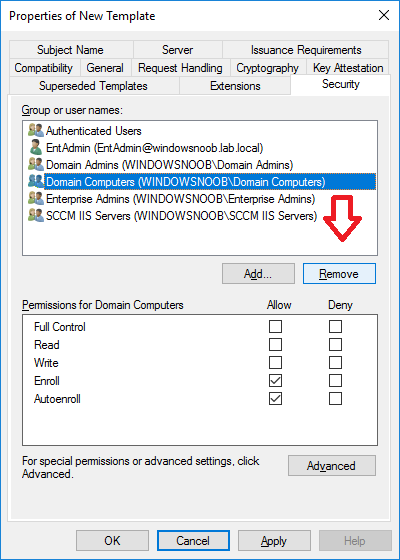Screen dimensions: 400x560
Task: Enable Allow checkbox for Full Control
Action: (x=275, y=326)
